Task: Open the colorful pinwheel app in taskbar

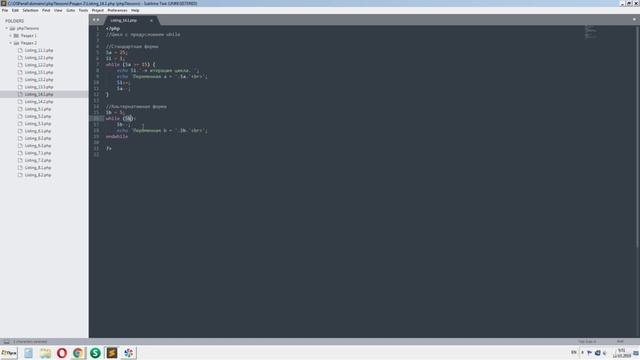Action: (129, 353)
